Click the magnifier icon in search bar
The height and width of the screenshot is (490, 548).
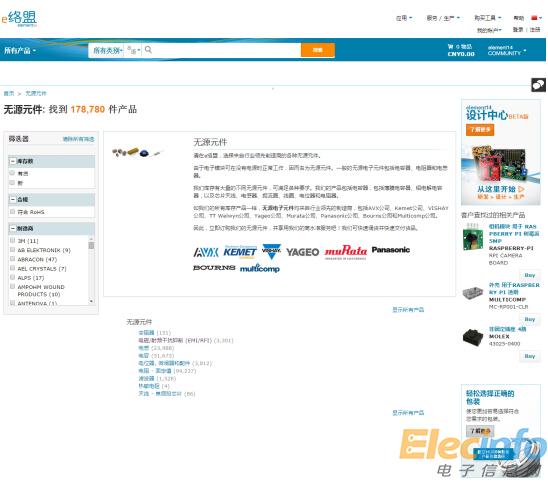point(148,50)
